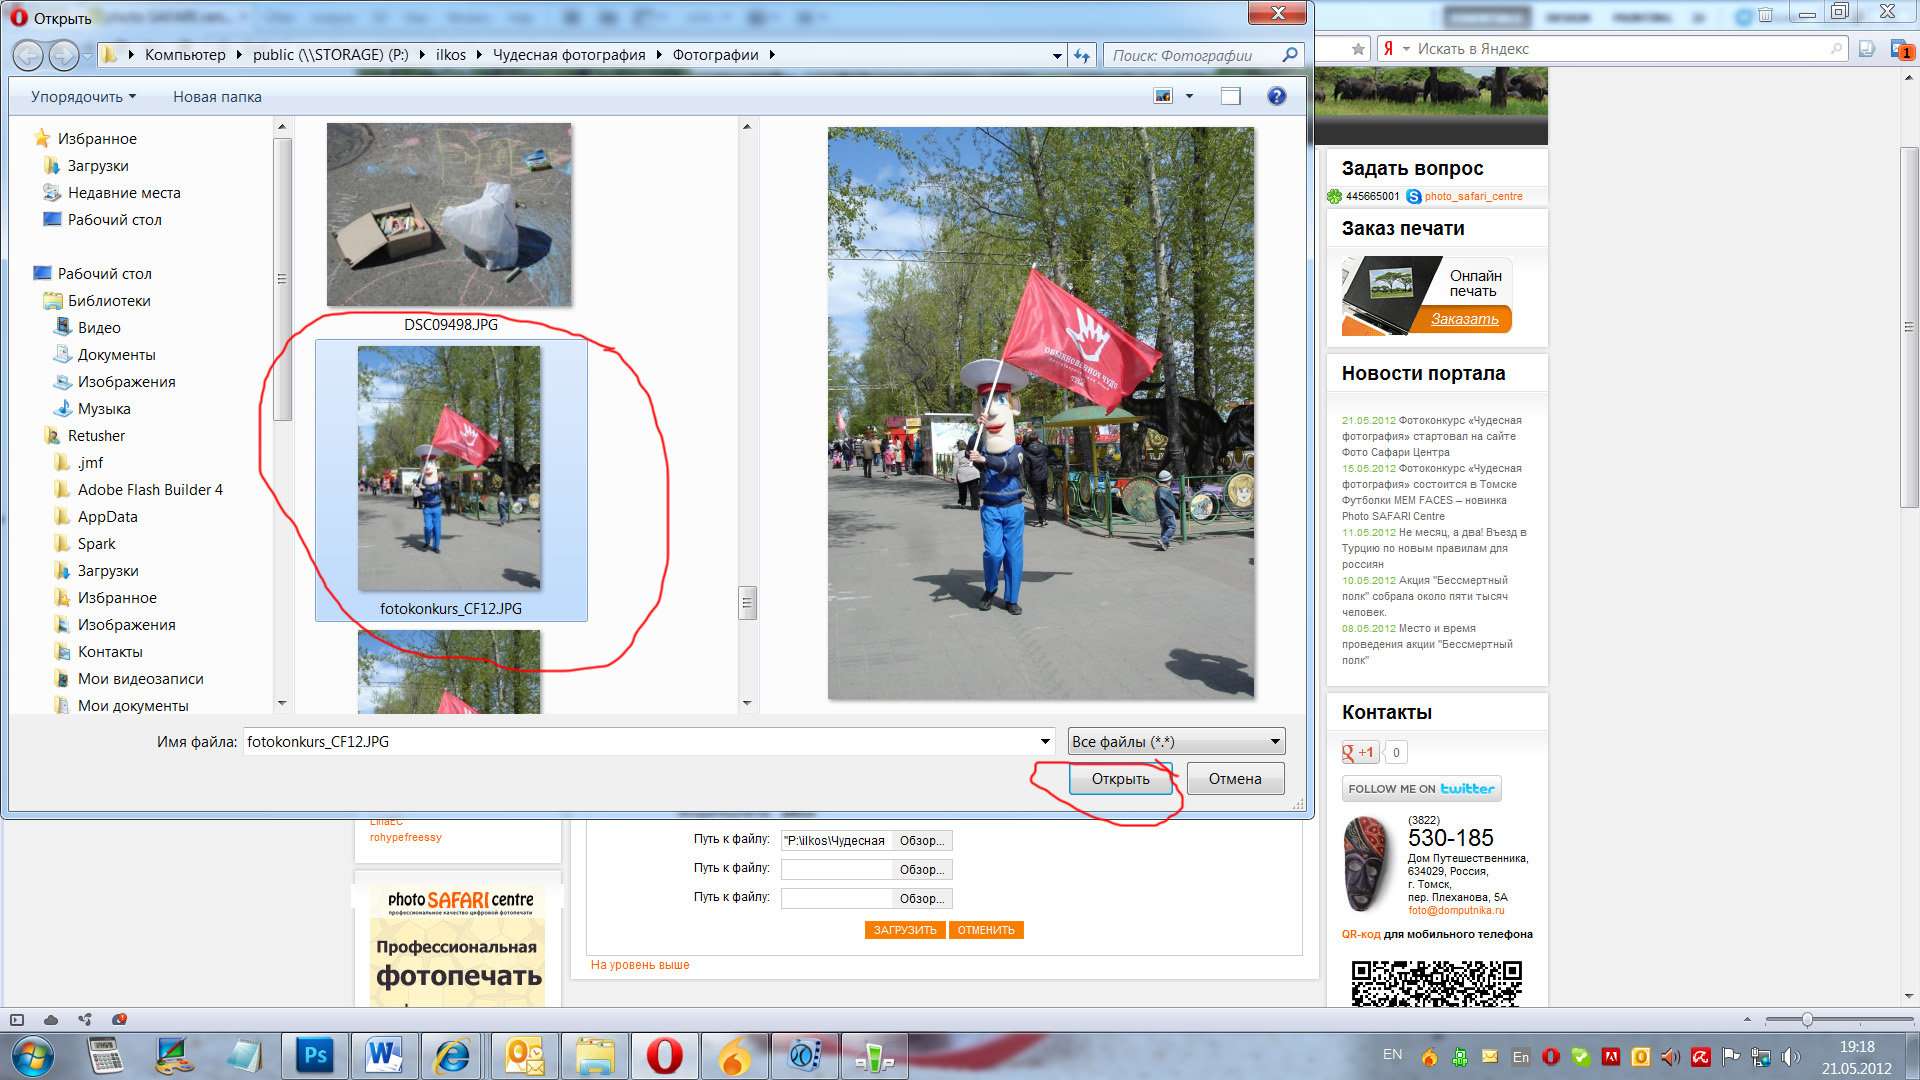Open Outlook from taskbar
Viewport: 1920px width, 1080px height.
[523, 1056]
